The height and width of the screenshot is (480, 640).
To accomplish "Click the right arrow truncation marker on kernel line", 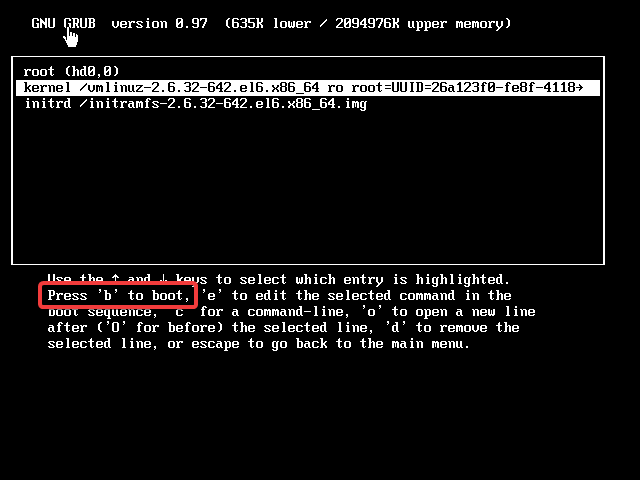I will [x=579, y=87].
